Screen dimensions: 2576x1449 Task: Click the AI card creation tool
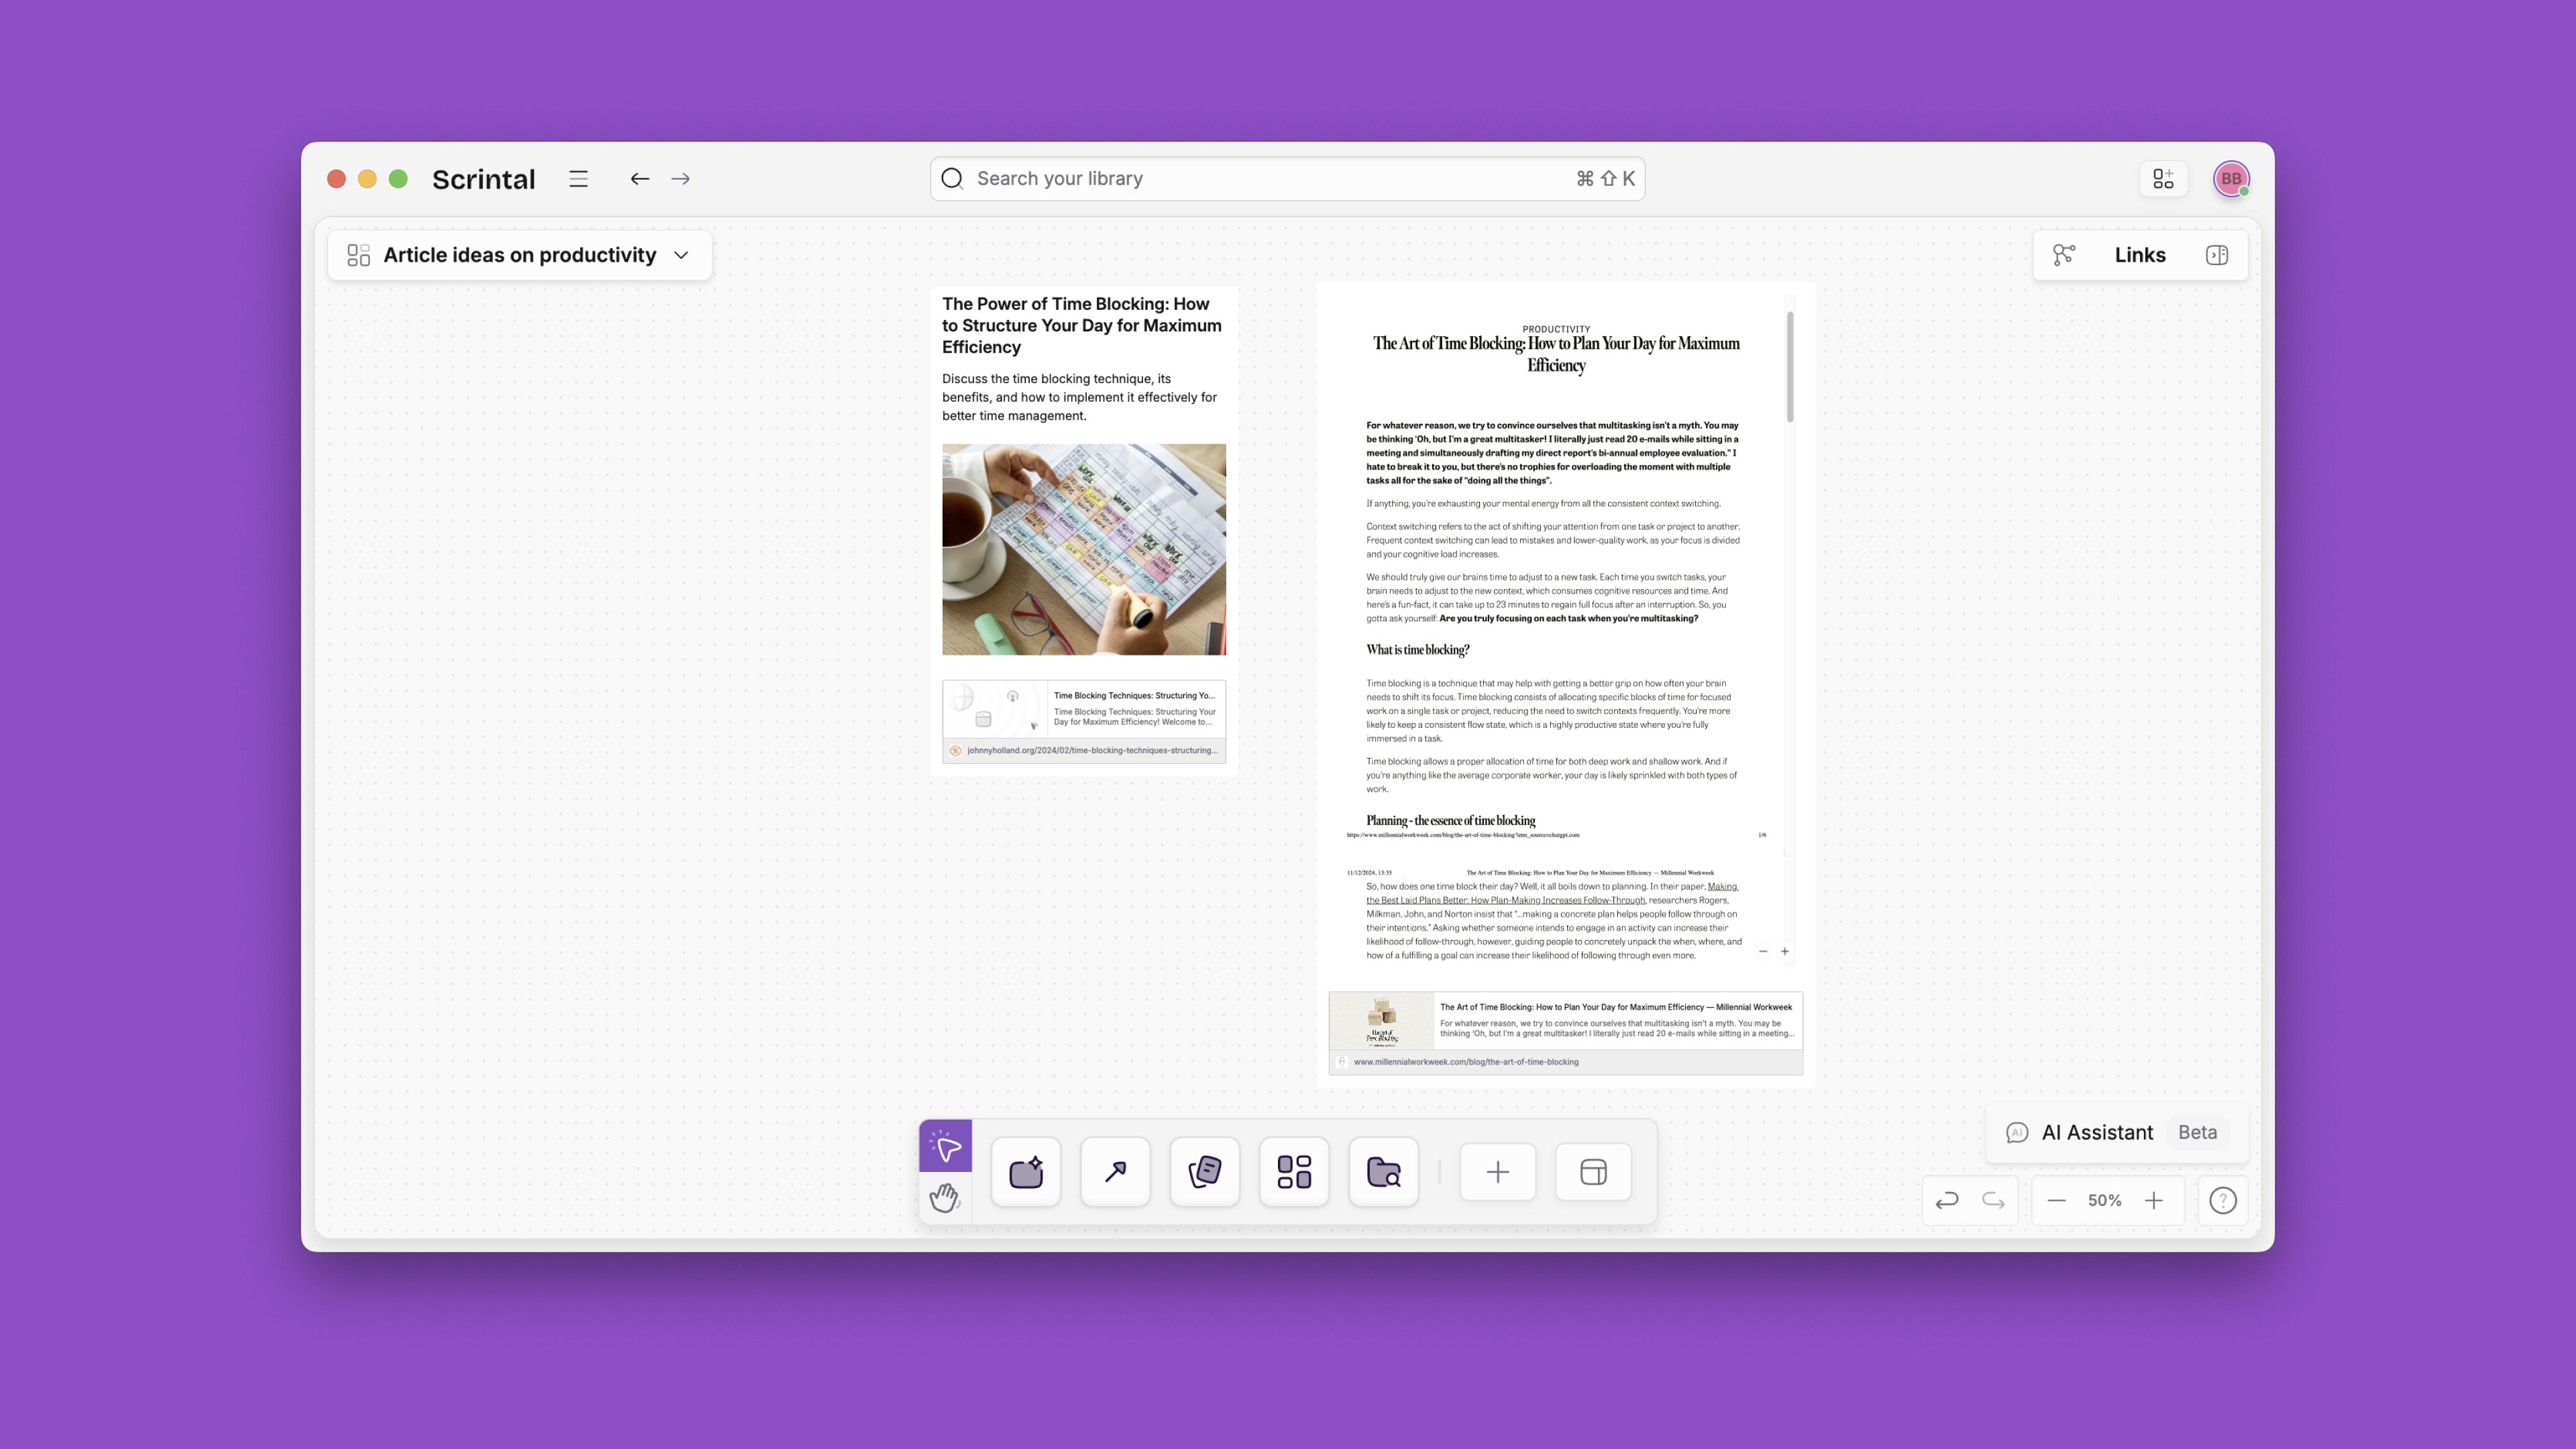pyautogui.click(x=1026, y=1172)
